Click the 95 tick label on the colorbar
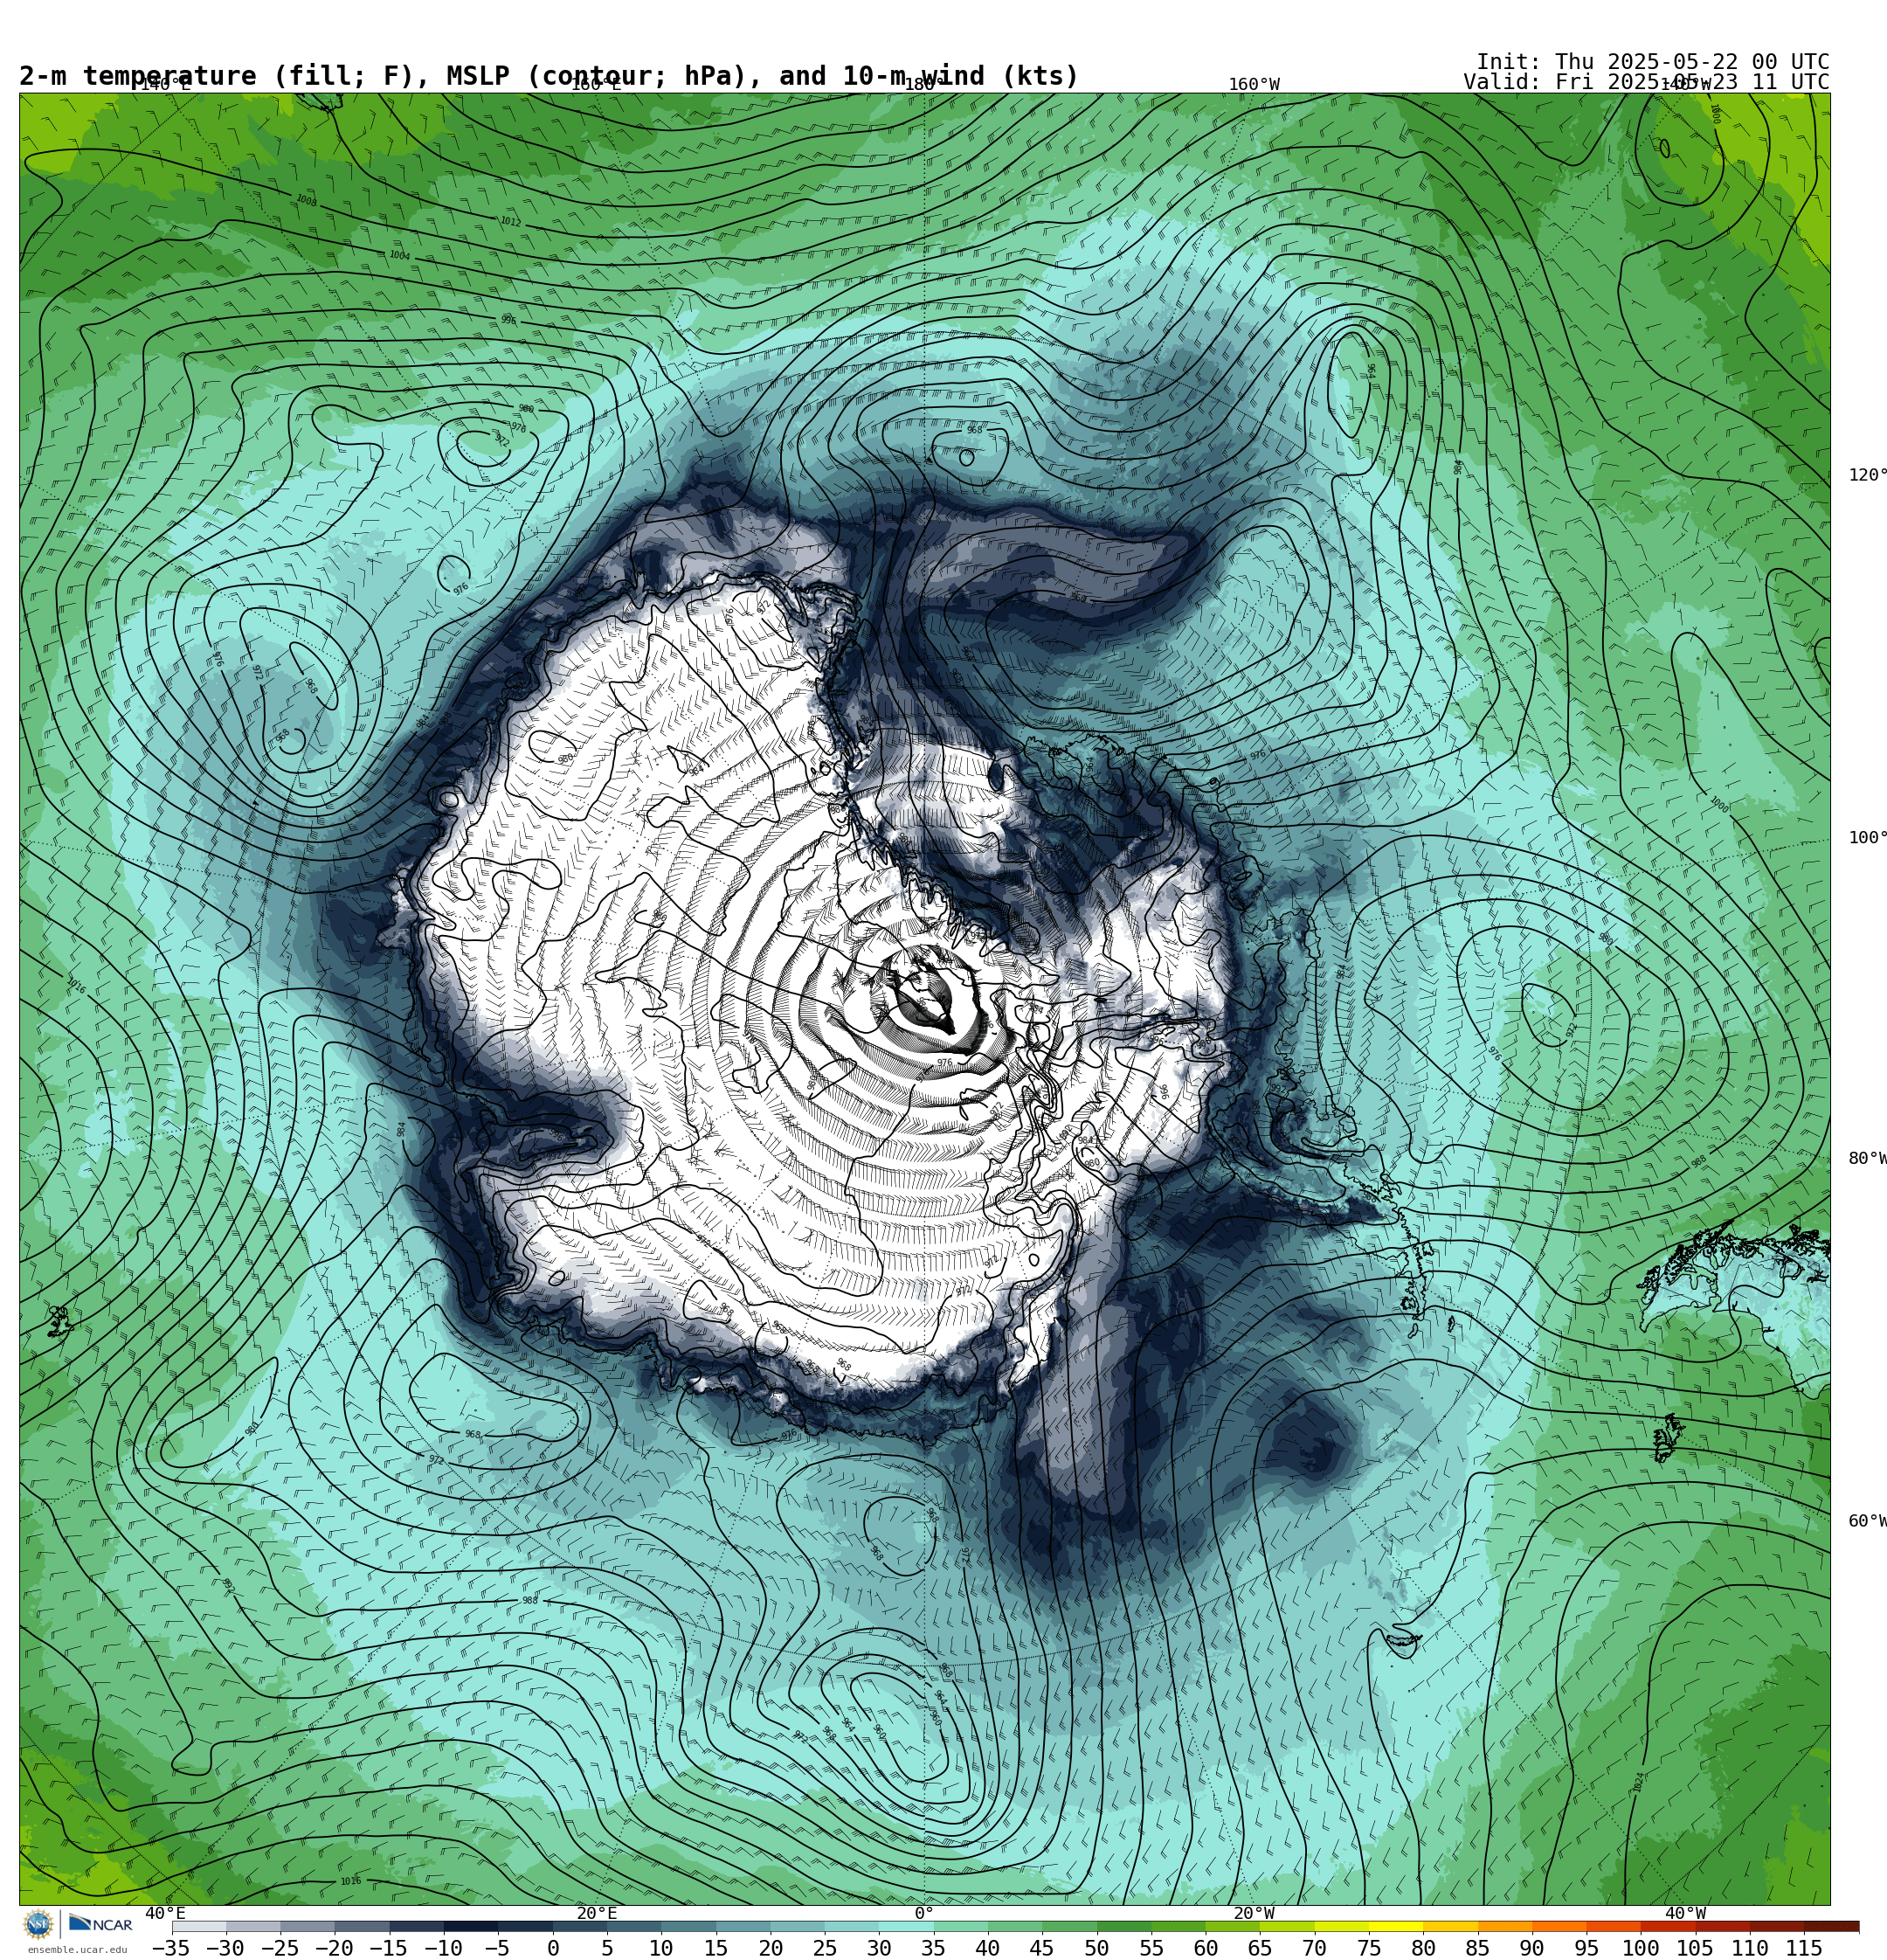The width and height of the screenshot is (1887, 1960). click(x=1586, y=1948)
